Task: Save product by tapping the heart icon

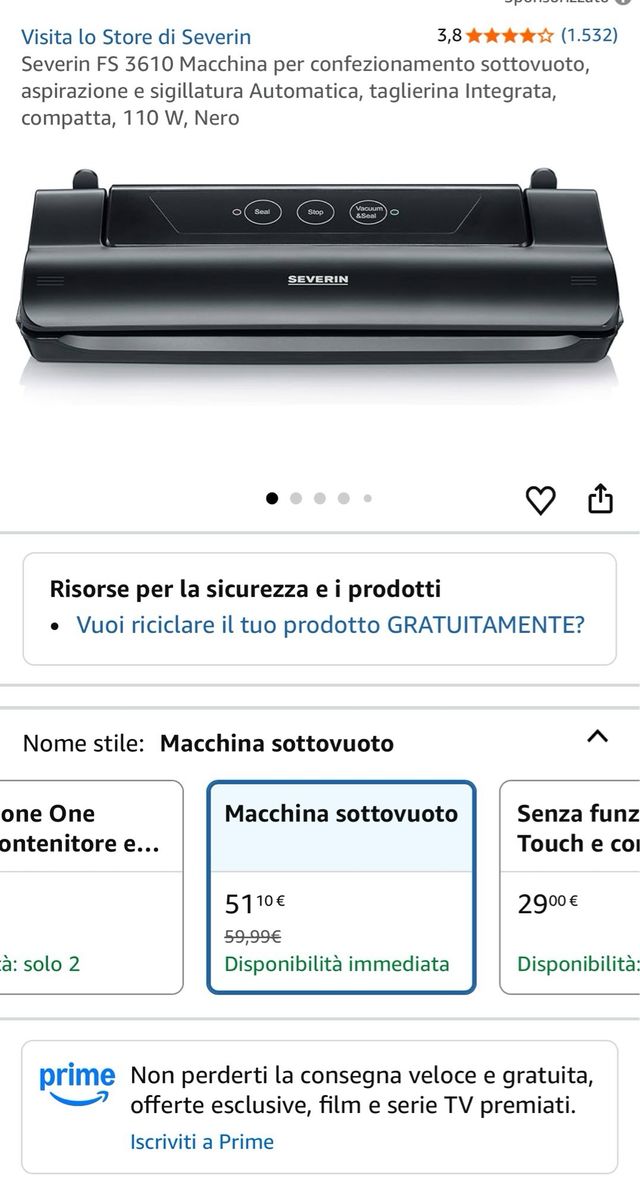Action: 540,498
